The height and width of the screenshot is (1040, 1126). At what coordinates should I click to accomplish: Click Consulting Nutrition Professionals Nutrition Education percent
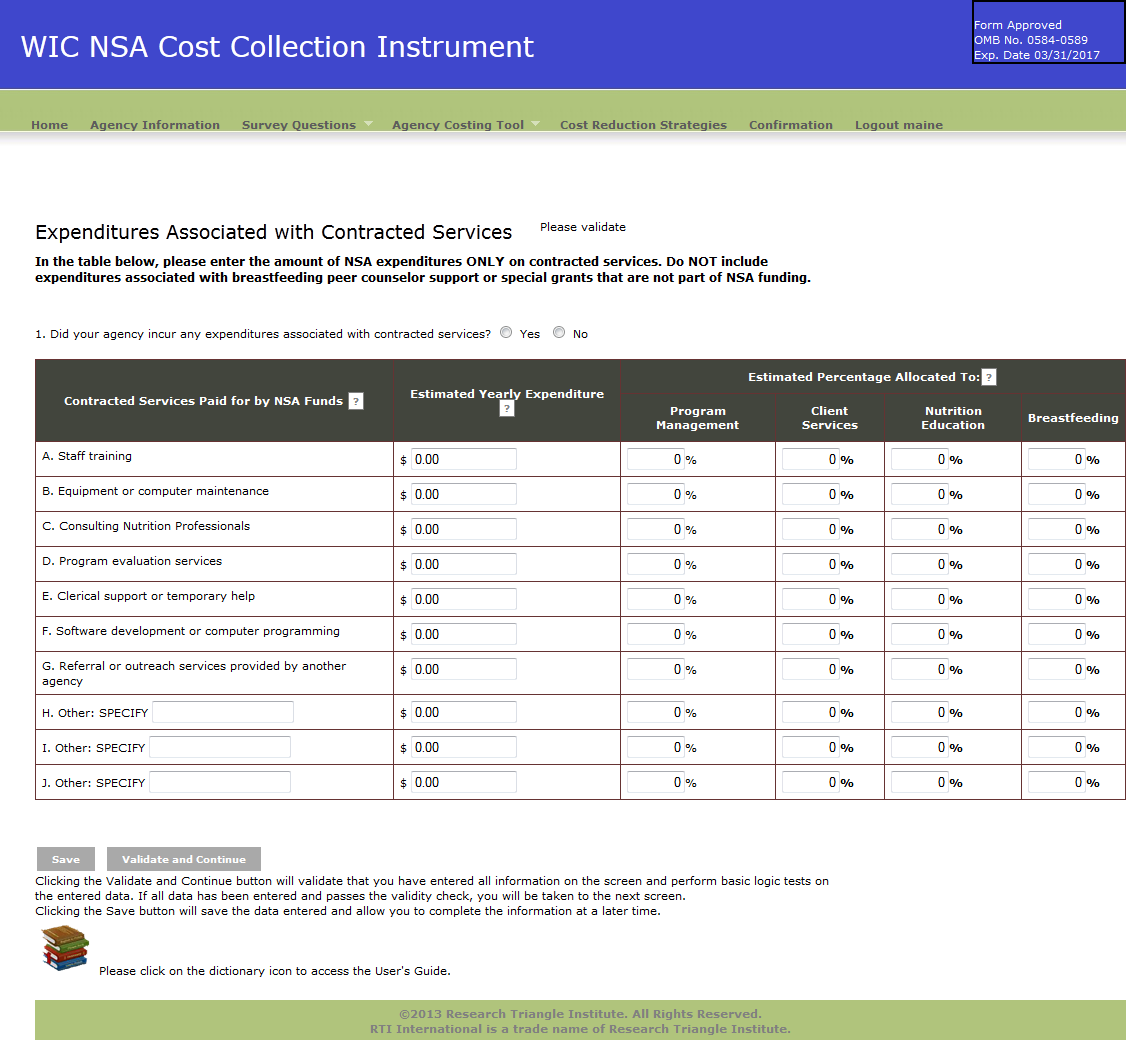919,529
